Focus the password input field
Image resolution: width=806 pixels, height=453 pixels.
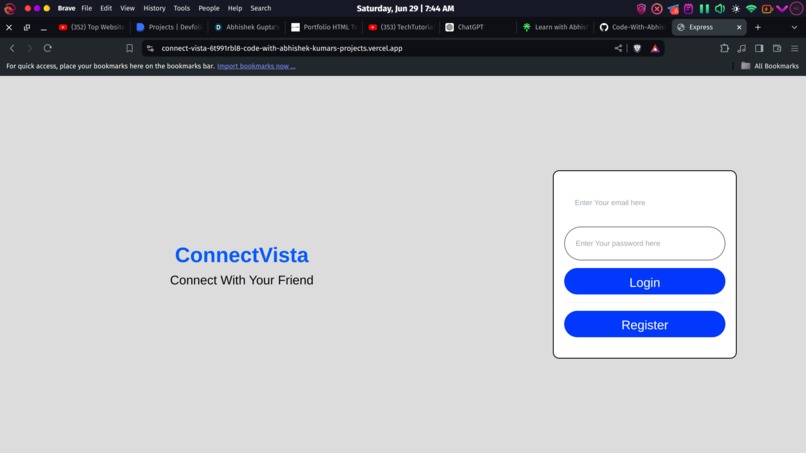pyautogui.click(x=645, y=243)
